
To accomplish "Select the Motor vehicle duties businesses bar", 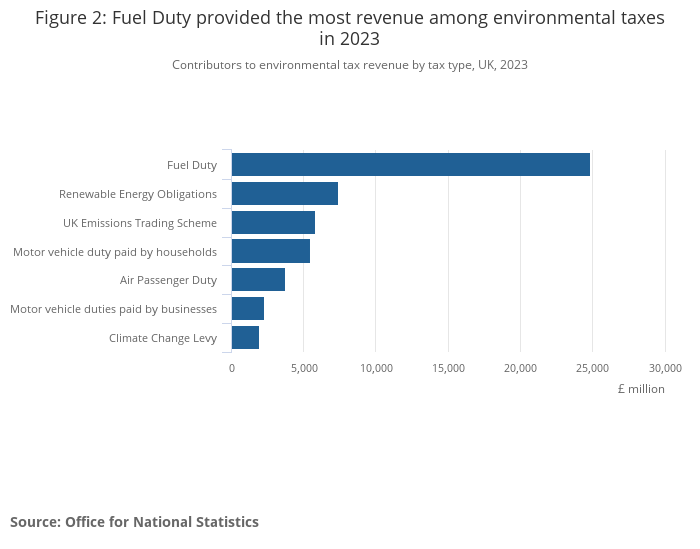I will click(x=247, y=309).
